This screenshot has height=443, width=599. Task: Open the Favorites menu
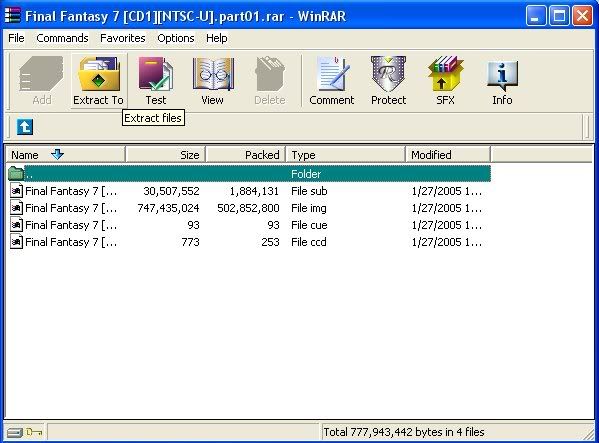pyautogui.click(x=123, y=38)
